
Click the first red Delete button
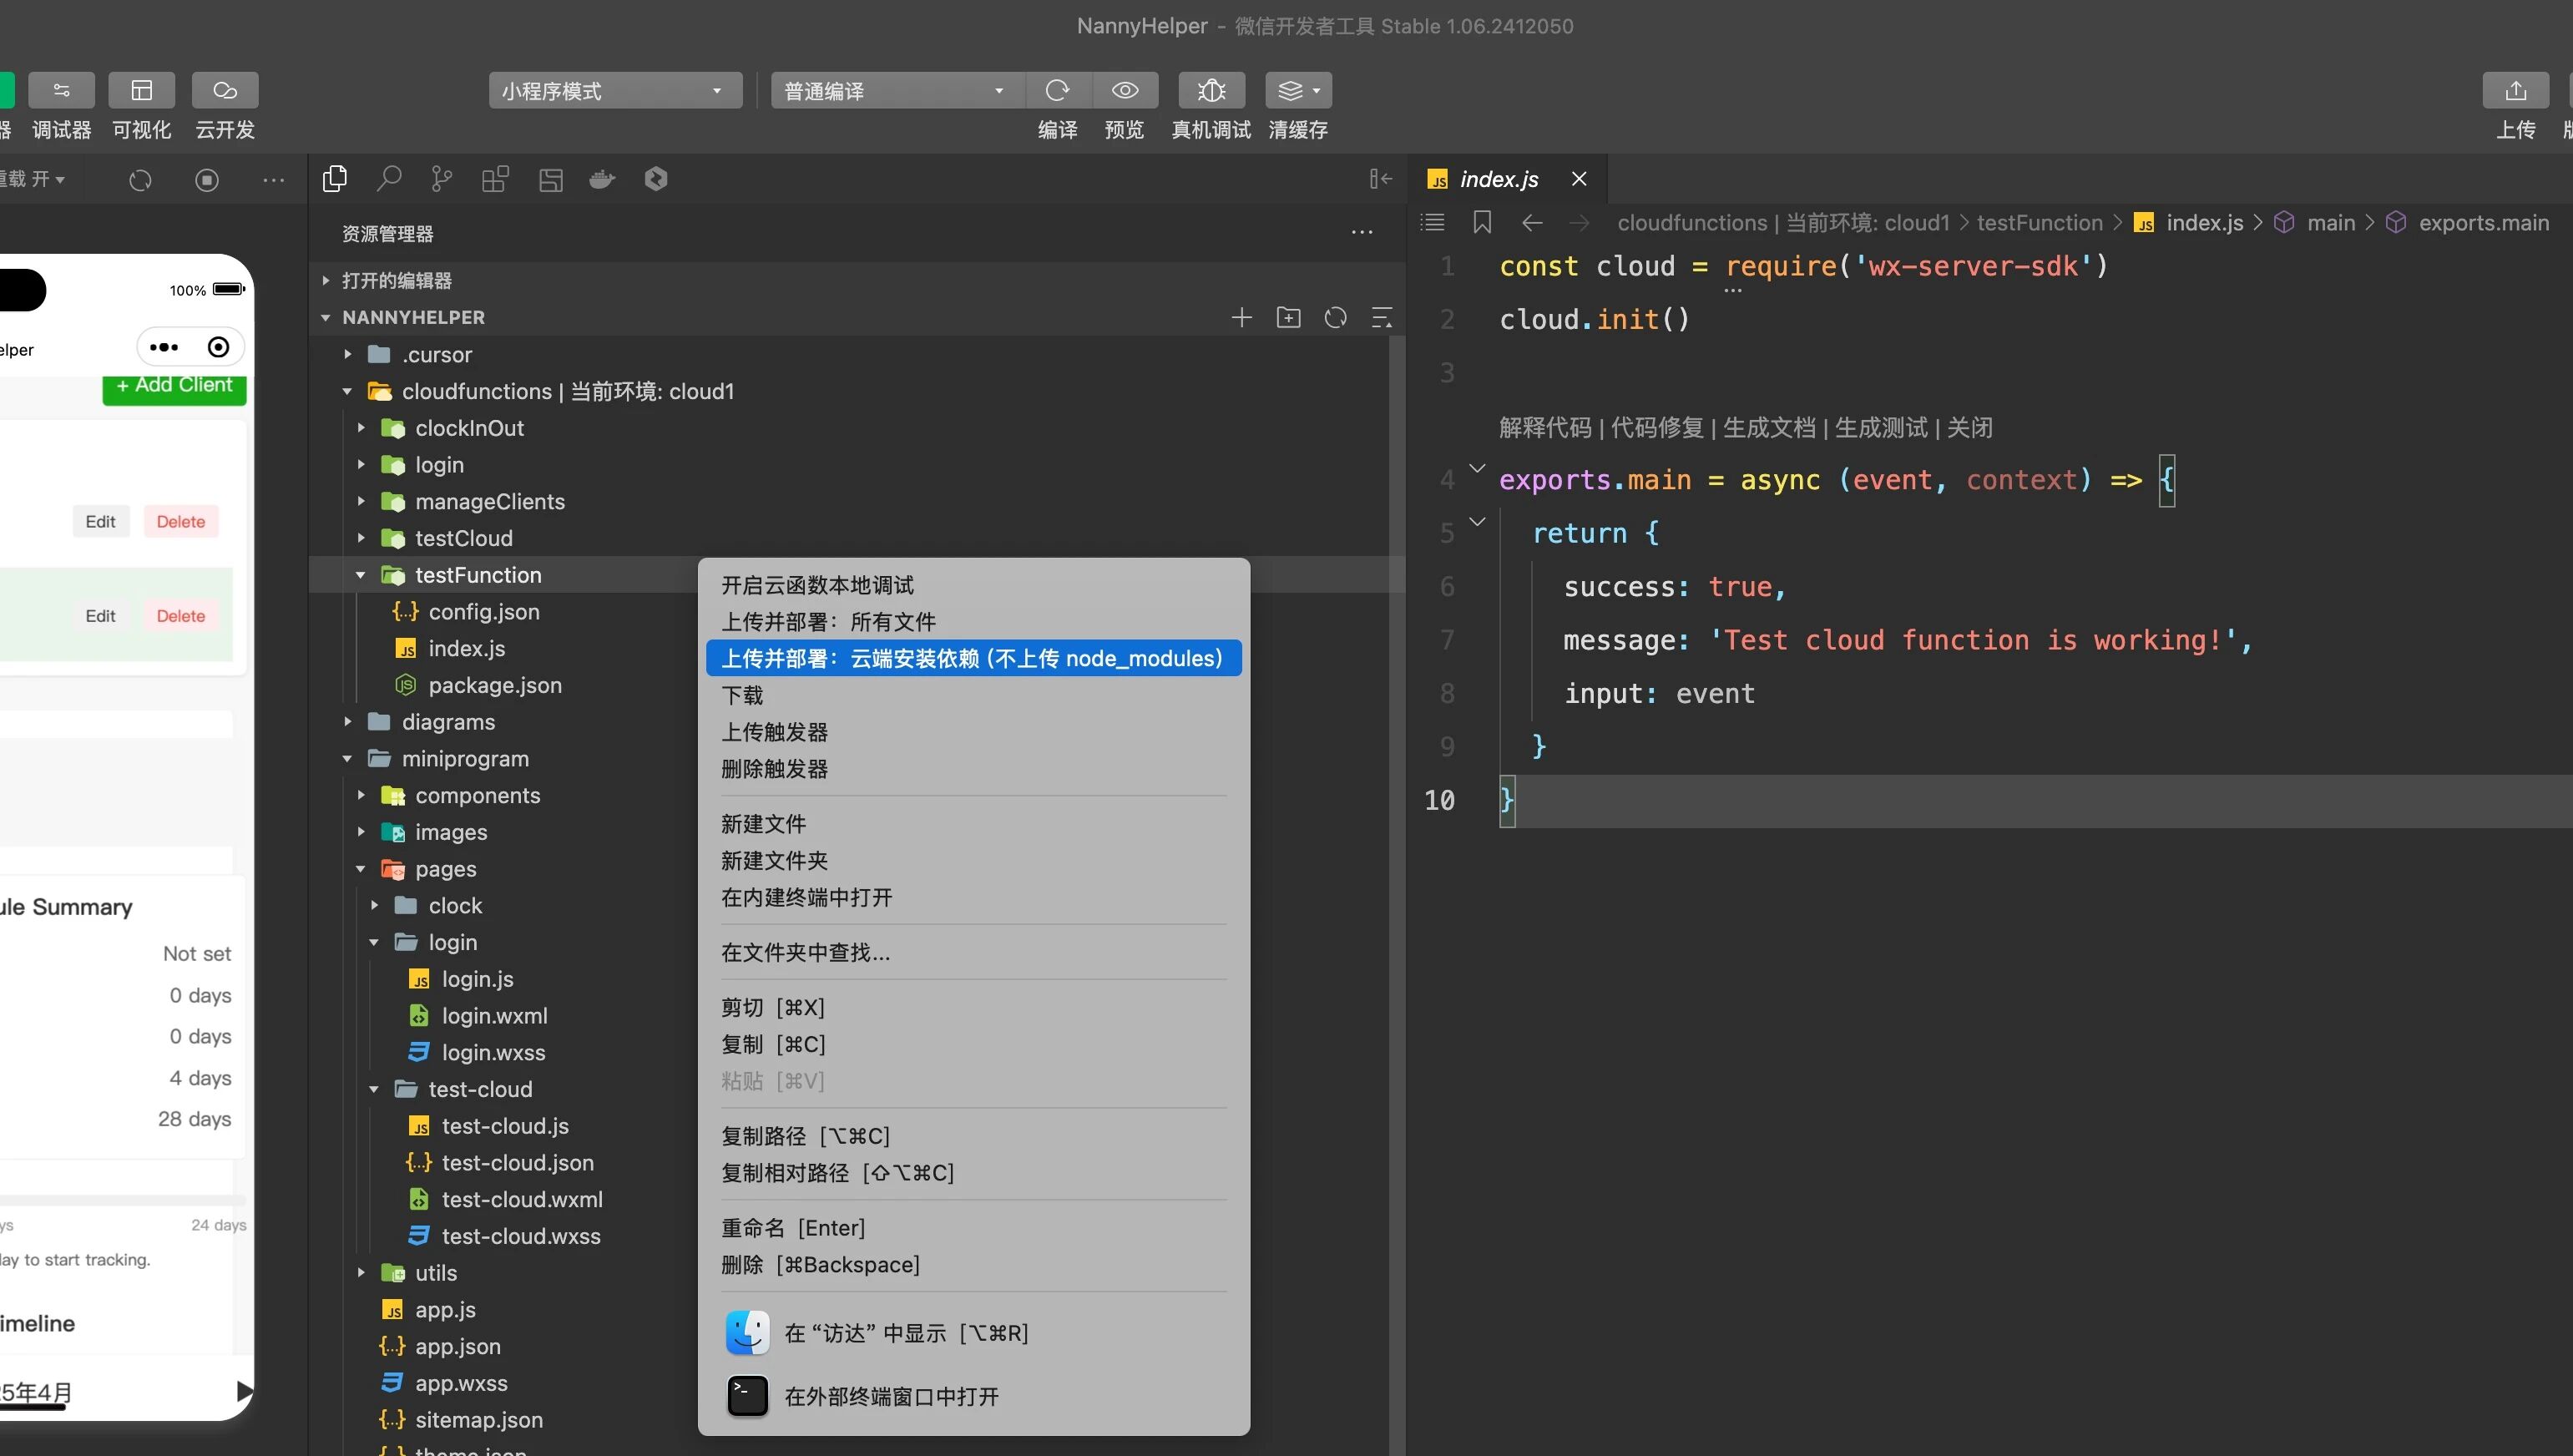[x=180, y=522]
